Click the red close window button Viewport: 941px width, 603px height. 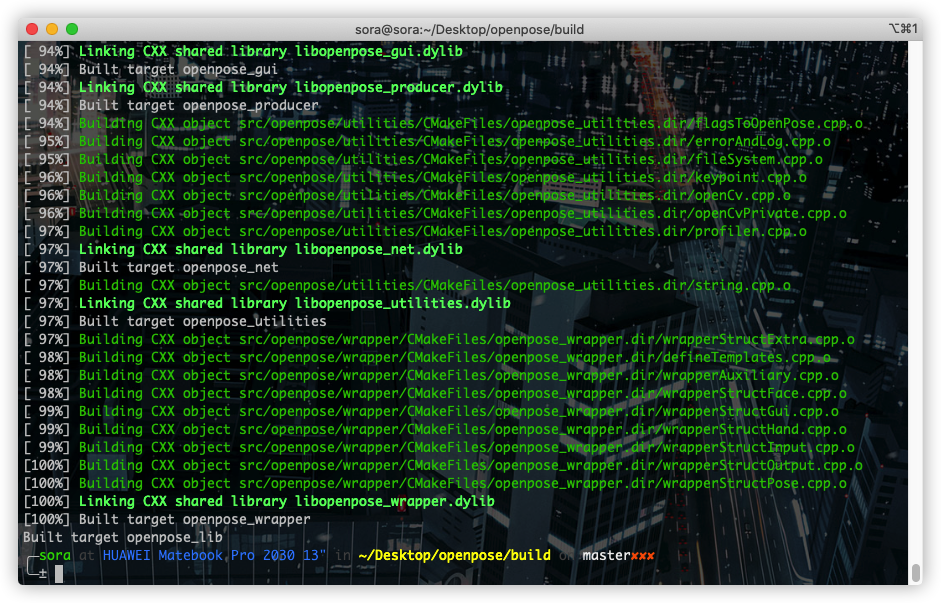(x=32, y=29)
